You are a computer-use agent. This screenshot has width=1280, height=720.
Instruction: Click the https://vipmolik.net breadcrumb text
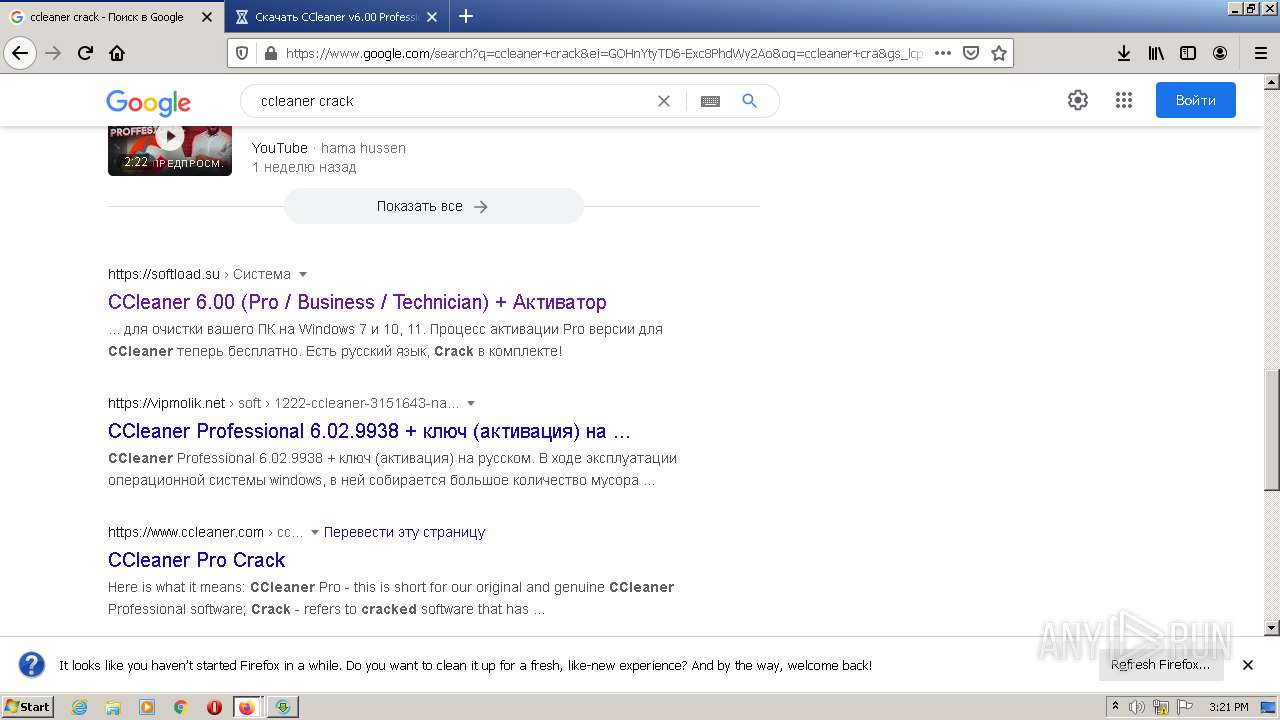pos(167,403)
